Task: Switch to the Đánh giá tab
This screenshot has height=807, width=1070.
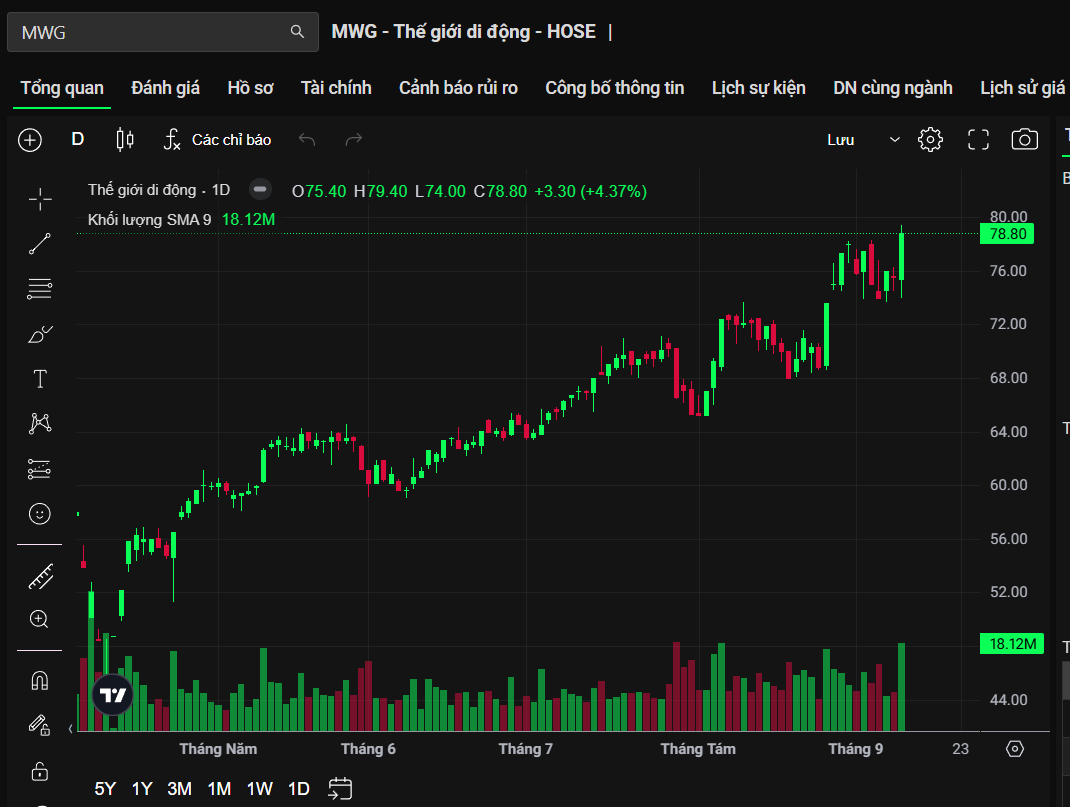Action: pyautogui.click(x=165, y=88)
